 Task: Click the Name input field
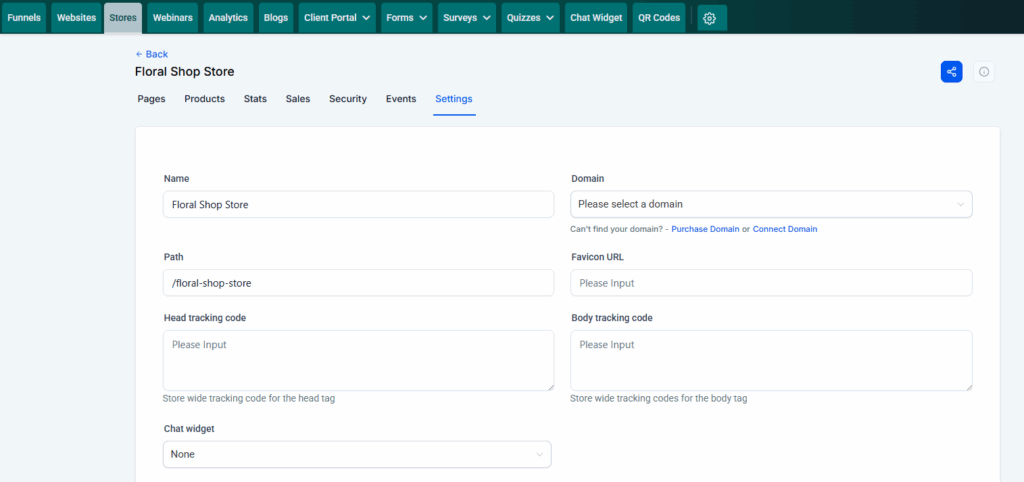tap(359, 204)
